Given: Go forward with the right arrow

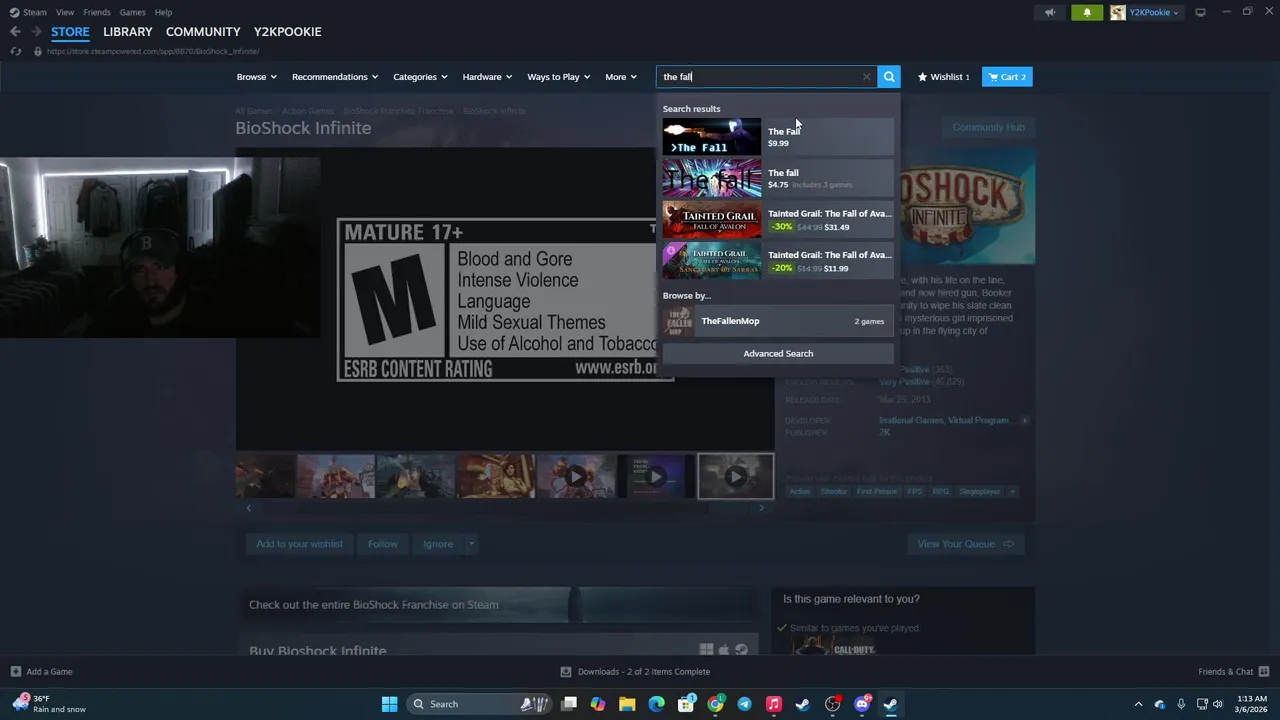Looking at the screenshot, I should coord(36,32).
